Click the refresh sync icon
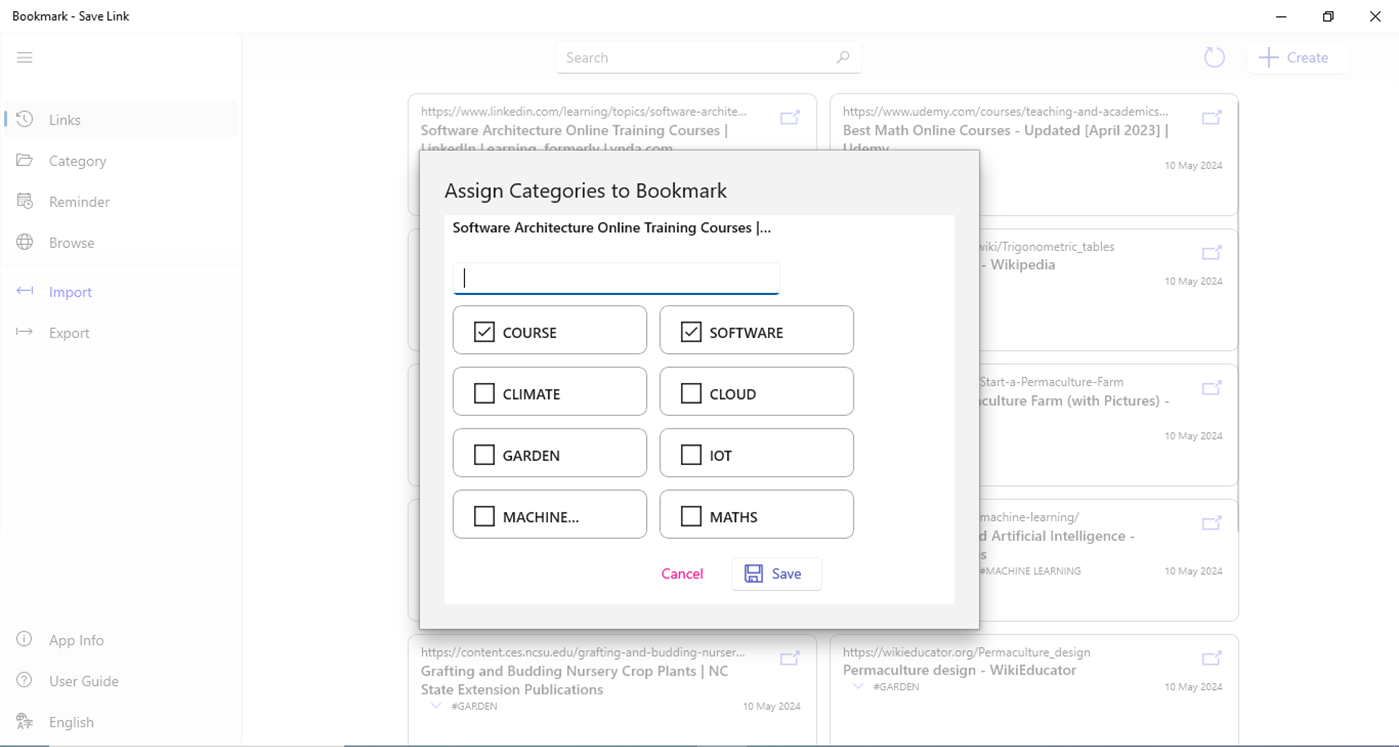This screenshot has width=1399, height=747. pos(1214,57)
